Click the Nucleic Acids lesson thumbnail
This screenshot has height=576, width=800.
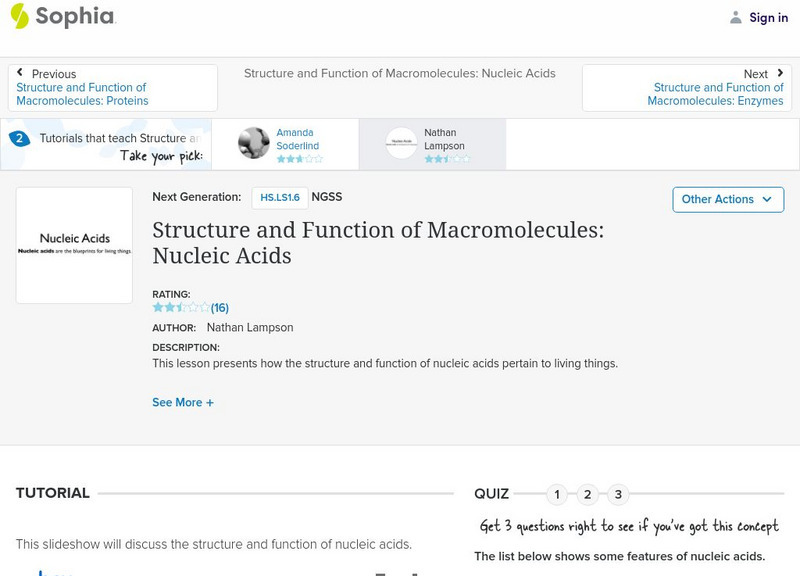click(x=74, y=245)
